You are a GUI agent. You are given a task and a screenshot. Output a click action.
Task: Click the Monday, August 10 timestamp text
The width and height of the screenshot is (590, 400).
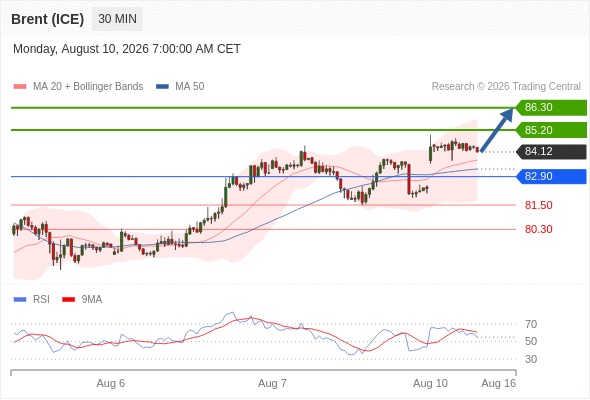click(127, 49)
